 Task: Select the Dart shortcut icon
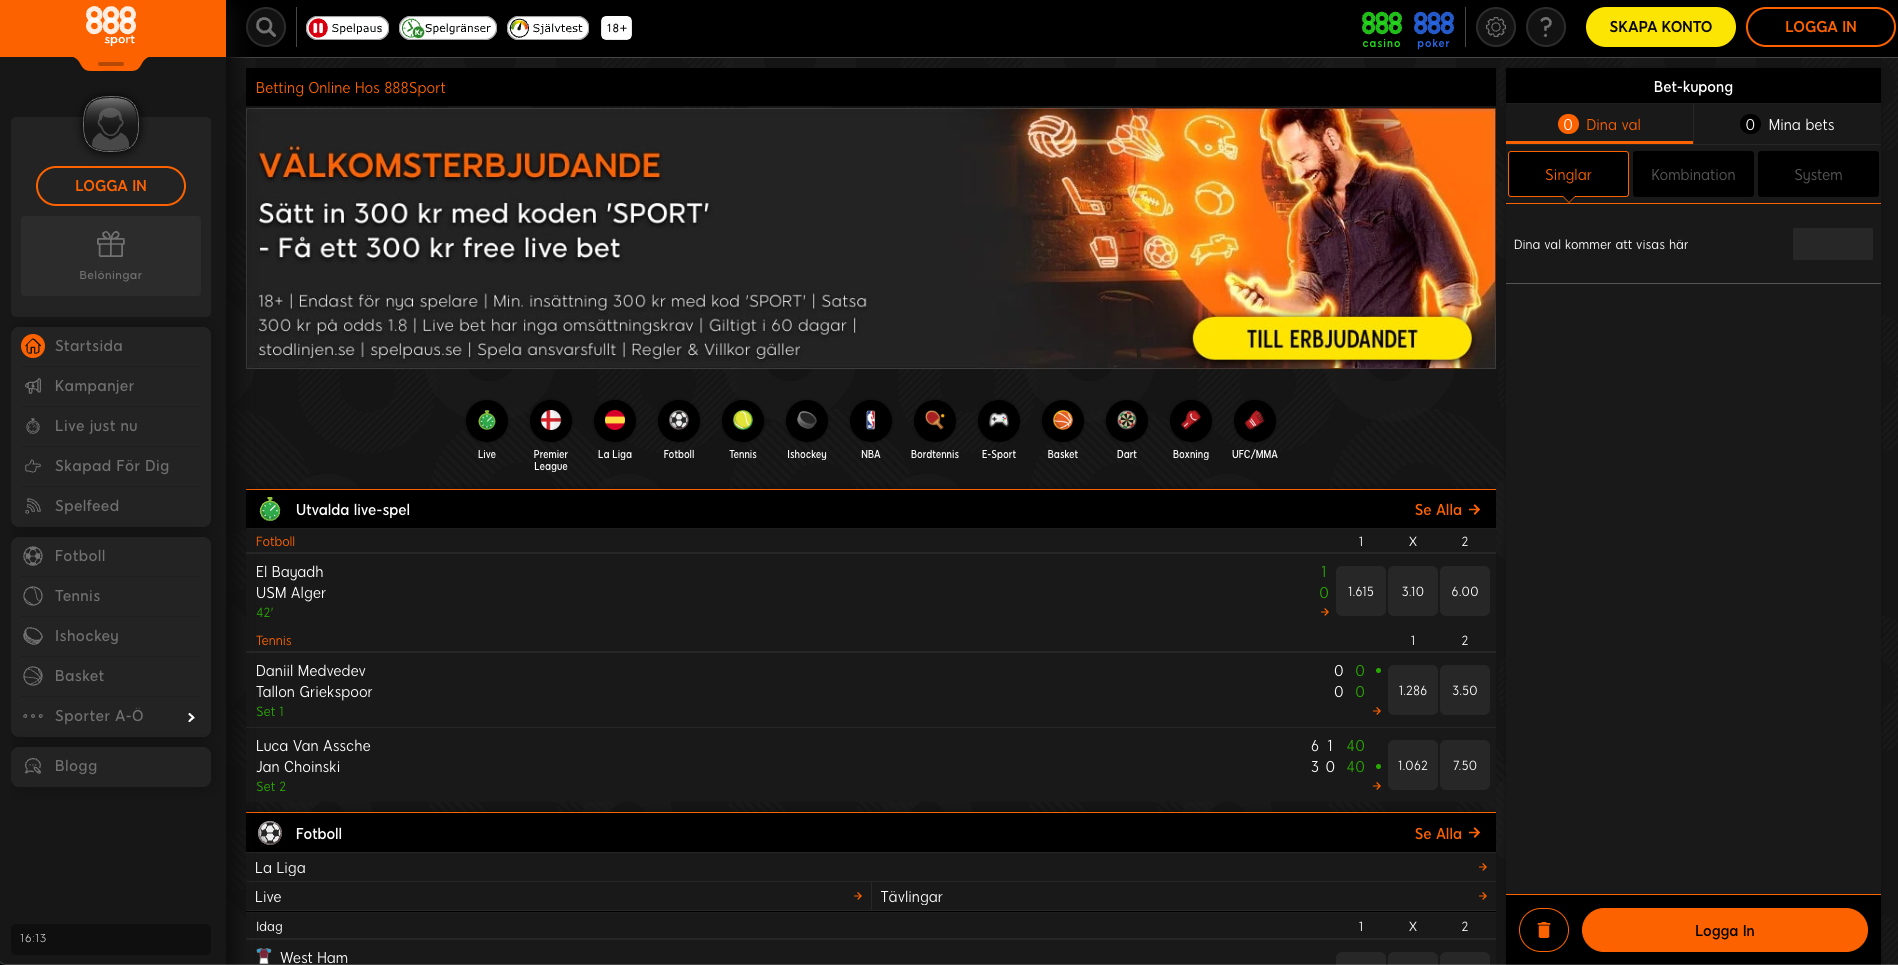1127,421
